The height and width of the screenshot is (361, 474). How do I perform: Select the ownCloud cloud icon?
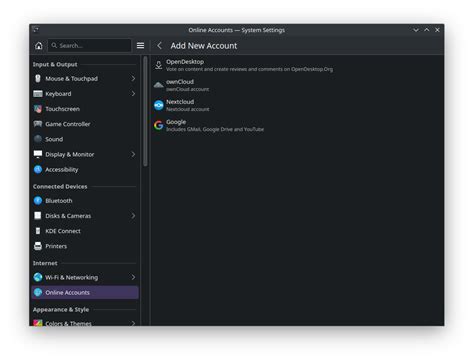tap(159, 85)
